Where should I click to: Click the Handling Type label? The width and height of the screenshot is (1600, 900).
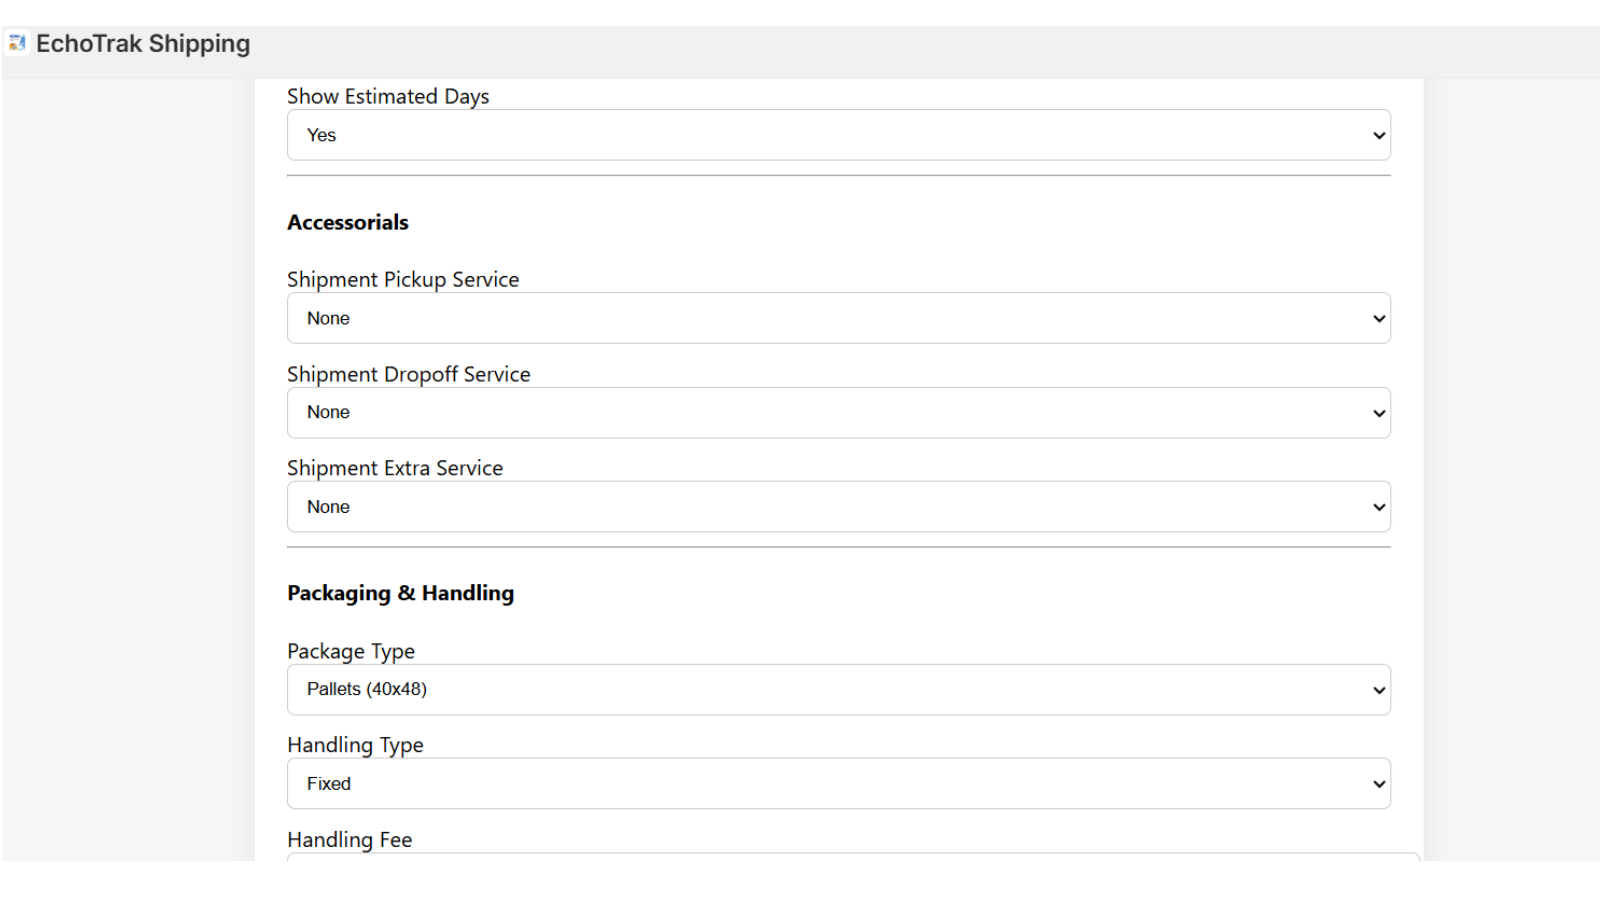click(355, 744)
